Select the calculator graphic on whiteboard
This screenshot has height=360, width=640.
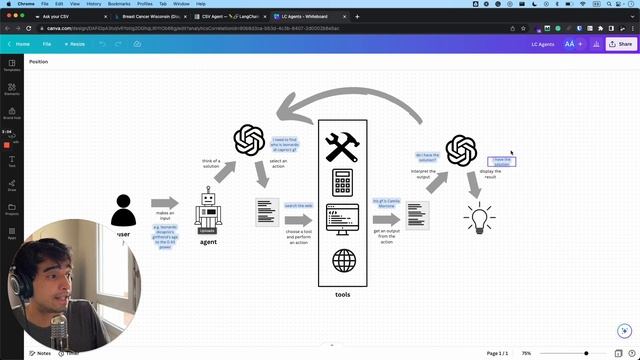(342, 183)
